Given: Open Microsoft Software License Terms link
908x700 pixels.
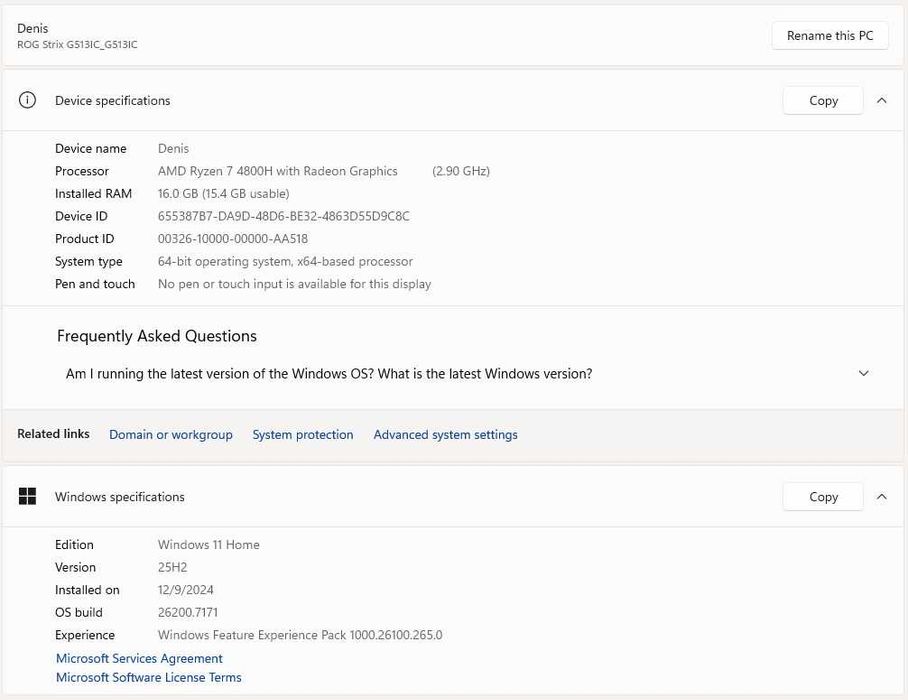Looking at the screenshot, I should click(149, 677).
